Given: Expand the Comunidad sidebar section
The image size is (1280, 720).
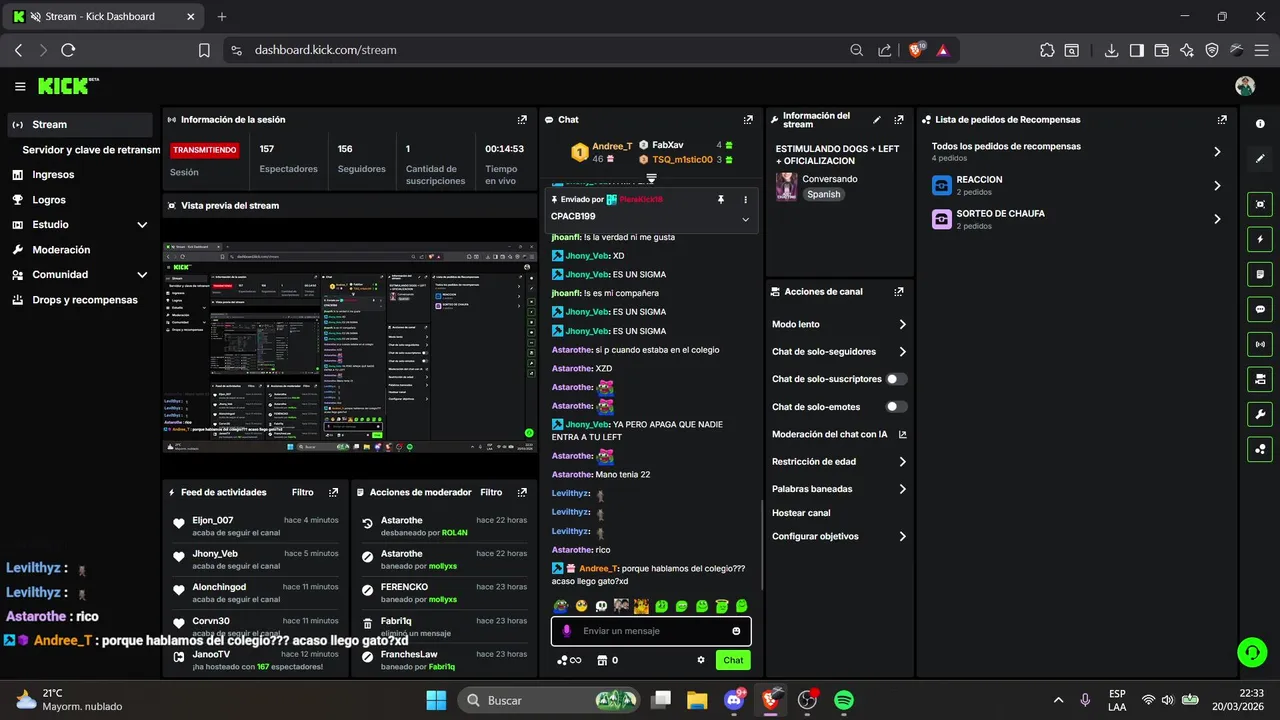Looking at the screenshot, I should coord(142,275).
